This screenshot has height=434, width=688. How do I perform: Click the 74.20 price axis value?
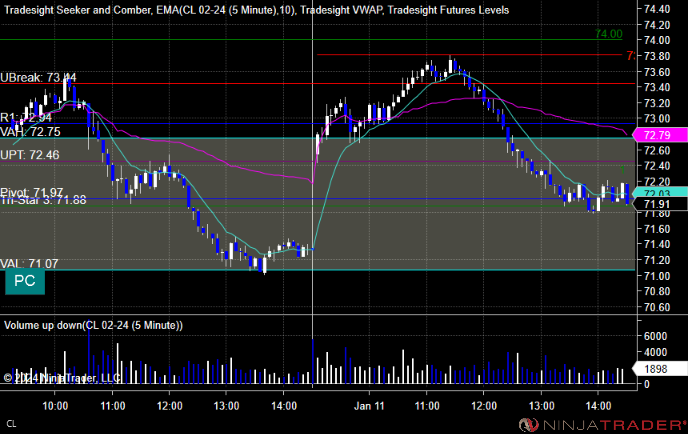[x=657, y=25]
